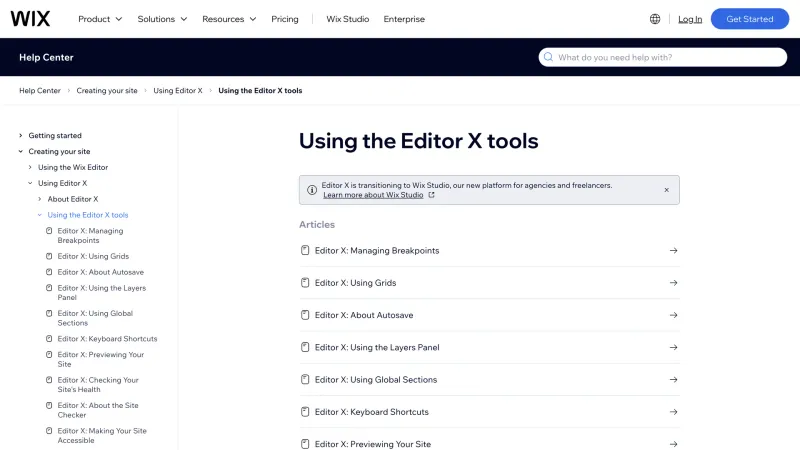
Task: Select About Autosave in sidebar tree
Action: (101, 272)
